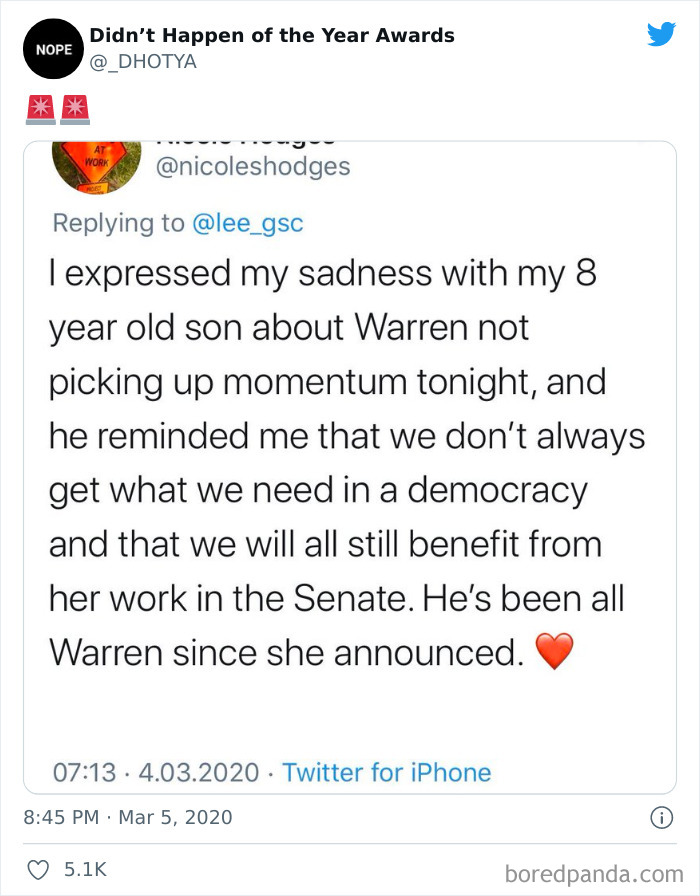This screenshot has width=700, height=896.
Task: Open the @lee_gsc mention link
Action: [x=247, y=223]
